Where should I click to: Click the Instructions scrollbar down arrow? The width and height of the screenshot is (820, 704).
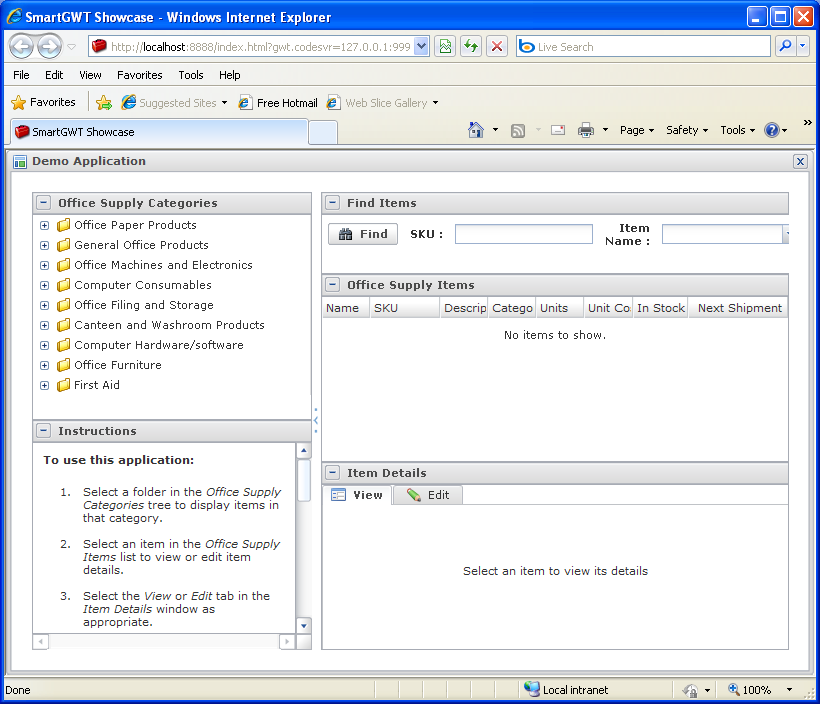pos(304,626)
